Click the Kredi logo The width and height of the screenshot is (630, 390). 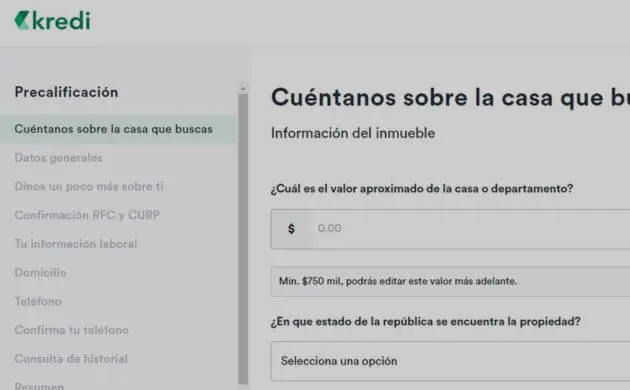coord(52,20)
